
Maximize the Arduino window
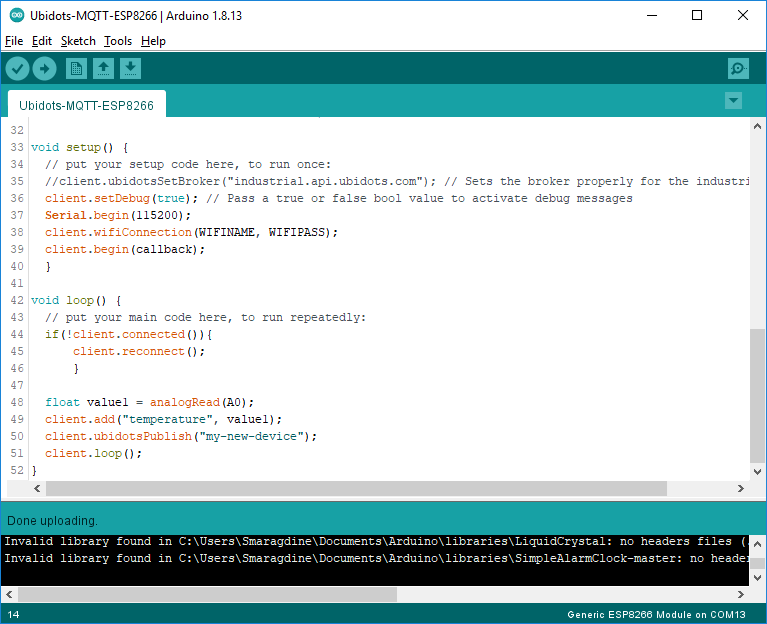pos(697,16)
